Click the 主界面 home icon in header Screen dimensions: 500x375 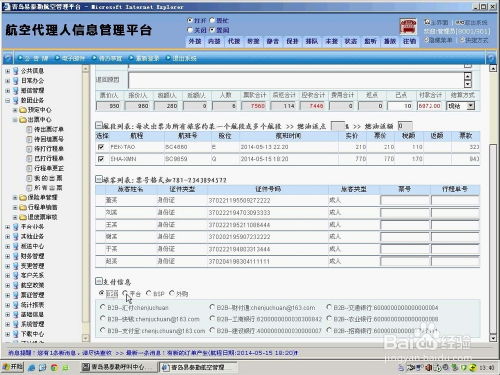click(427, 22)
